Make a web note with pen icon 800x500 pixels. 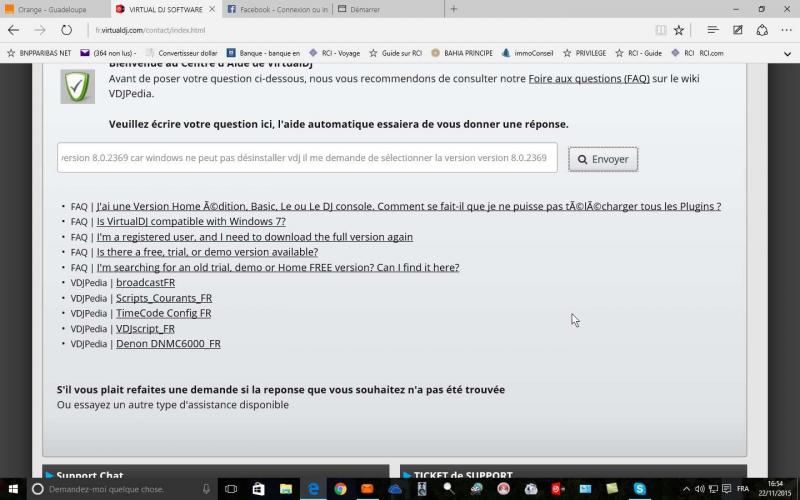pos(738,30)
